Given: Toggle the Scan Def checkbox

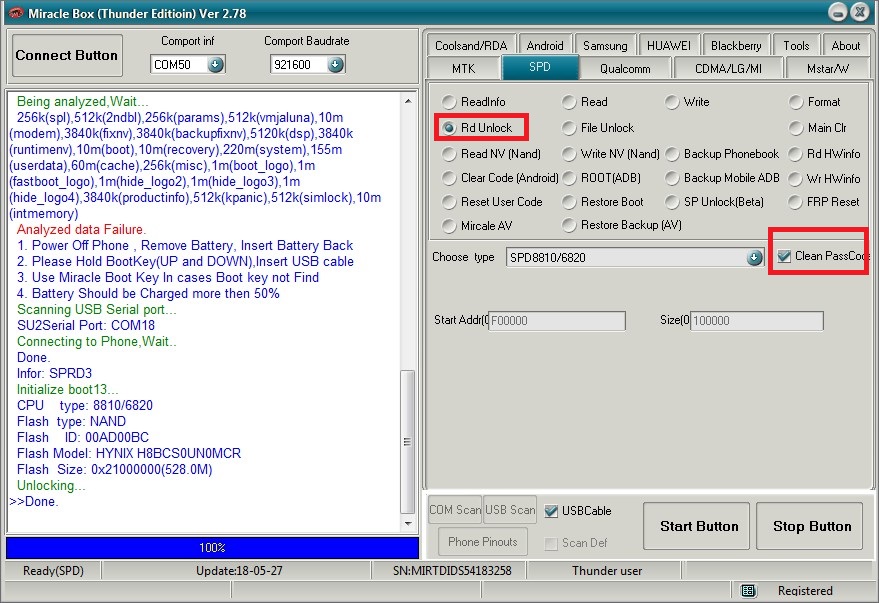Looking at the screenshot, I should 551,543.
